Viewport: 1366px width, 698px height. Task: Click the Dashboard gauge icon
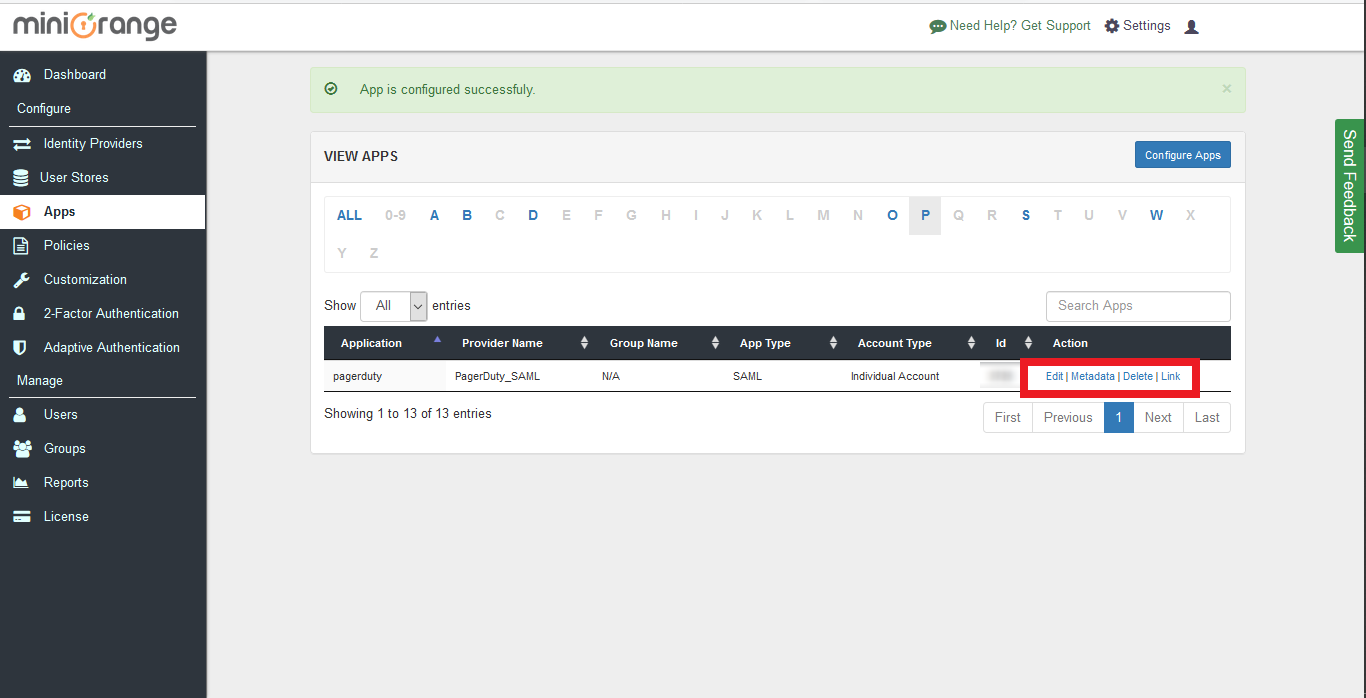22,75
